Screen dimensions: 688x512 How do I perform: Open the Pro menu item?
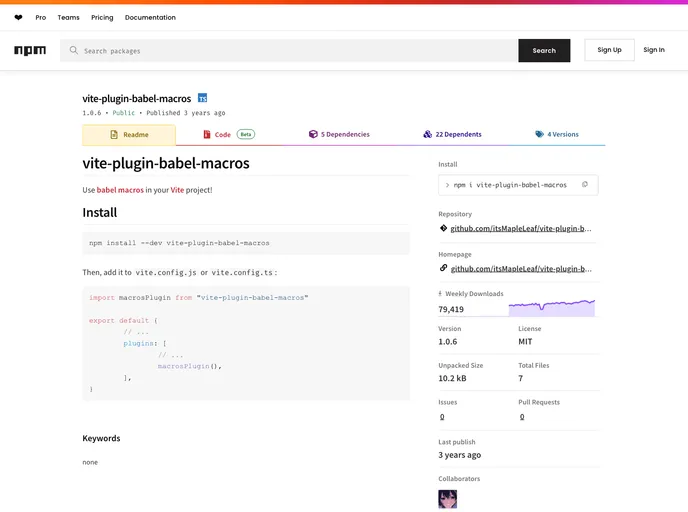tap(41, 18)
